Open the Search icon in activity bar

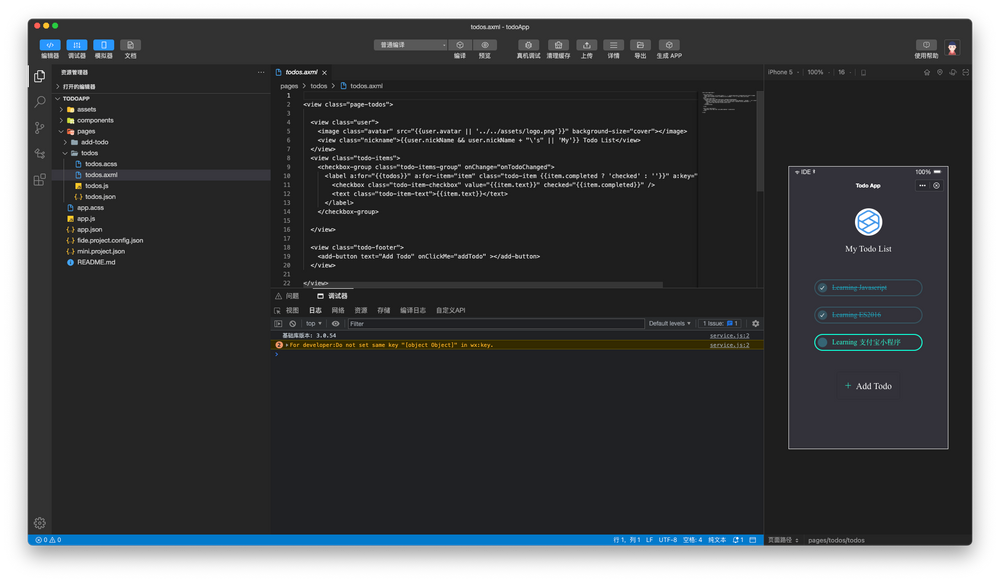40,102
